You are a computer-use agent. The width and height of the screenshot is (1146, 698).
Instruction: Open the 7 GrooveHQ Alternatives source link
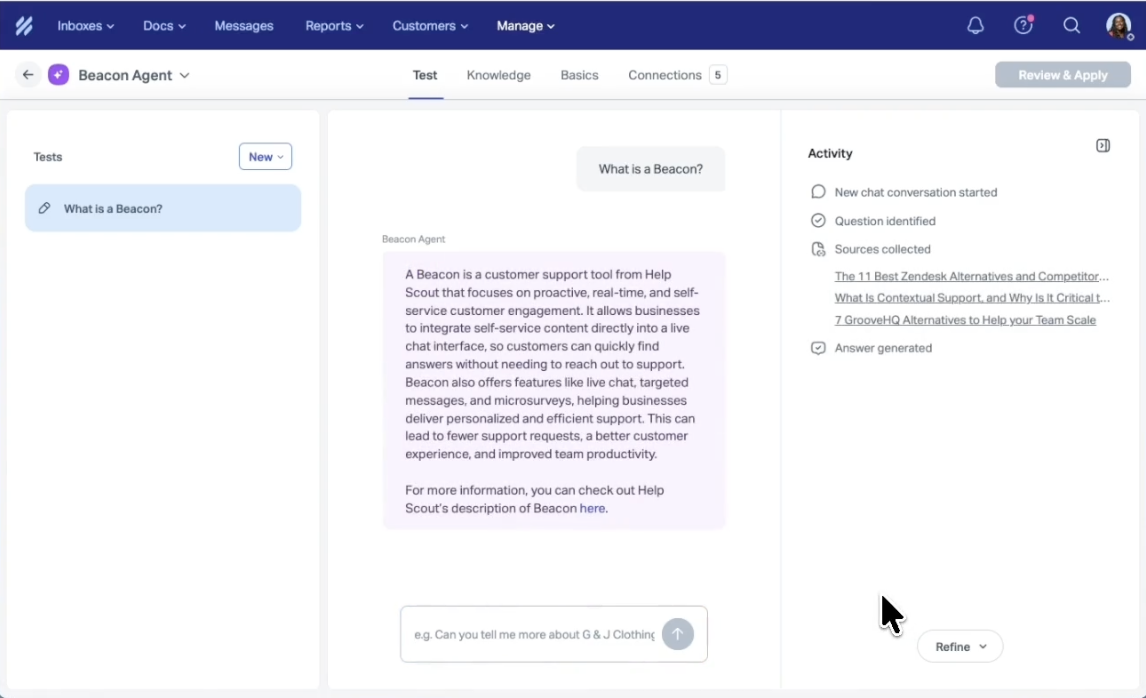965,319
